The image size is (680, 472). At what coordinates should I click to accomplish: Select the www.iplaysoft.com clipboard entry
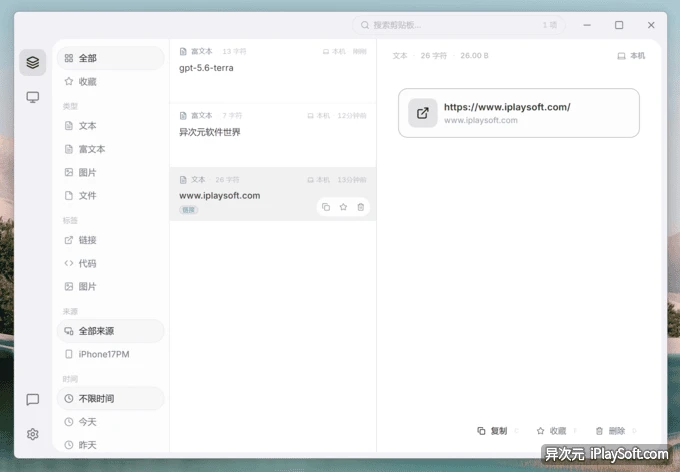click(273, 194)
